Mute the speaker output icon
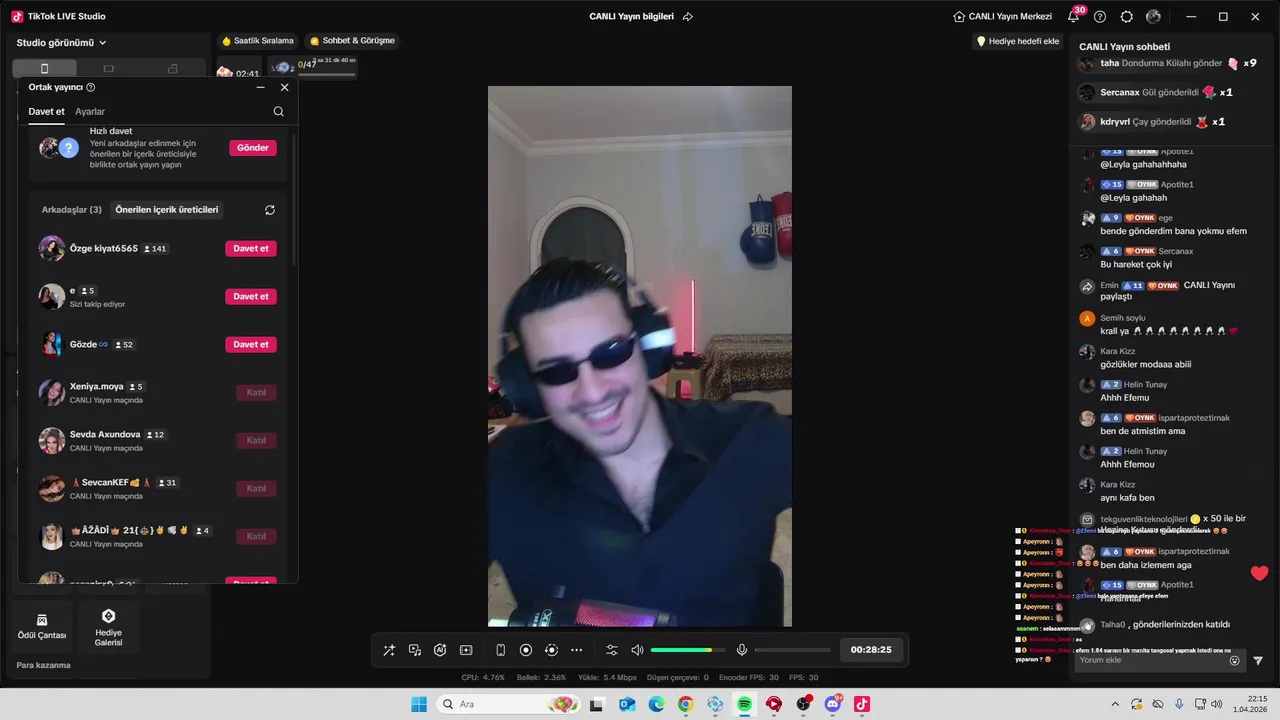Viewport: 1280px width, 720px height. pyautogui.click(x=637, y=650)
